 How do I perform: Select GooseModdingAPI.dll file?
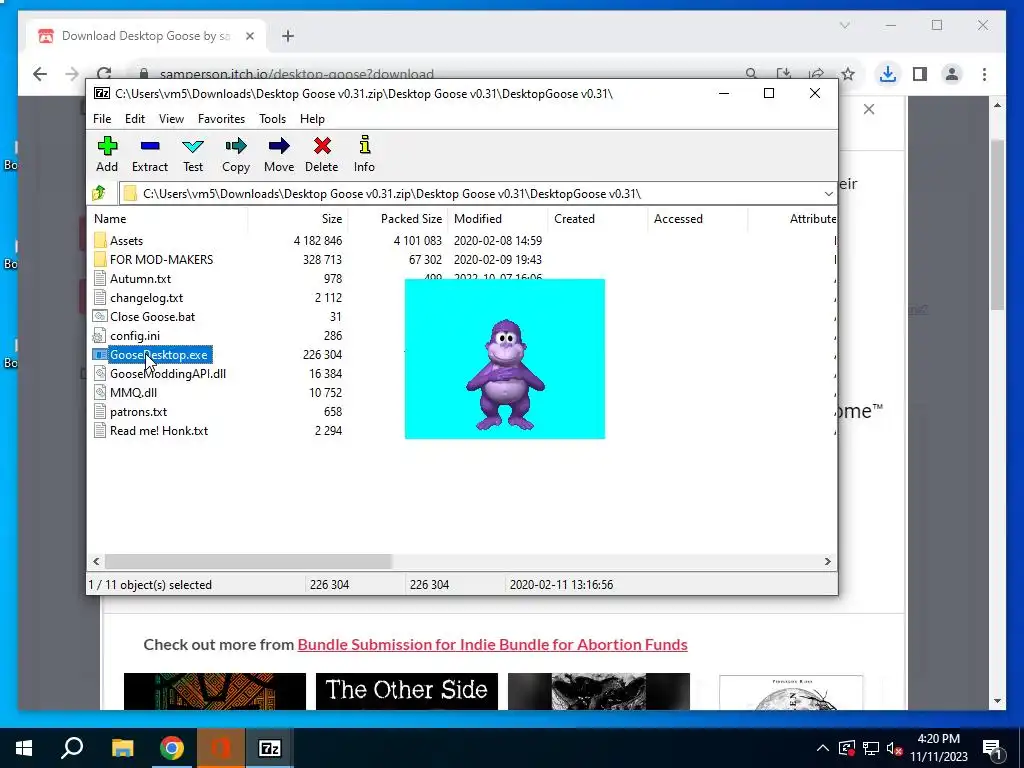tap(168, 374)
